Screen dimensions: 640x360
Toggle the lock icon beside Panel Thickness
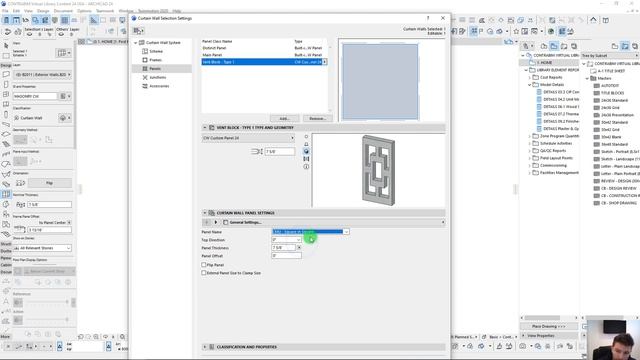pos(299,248)
